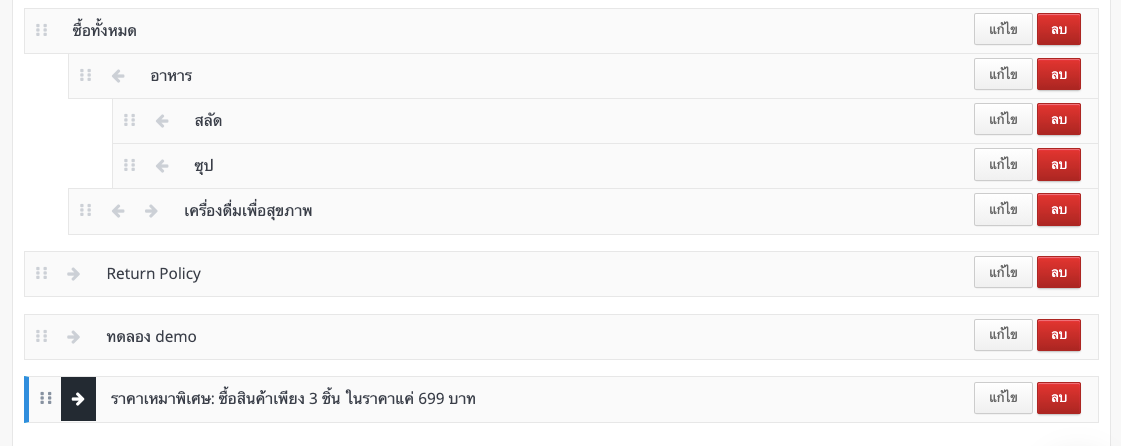Image resolution: width=1121 pixels, height=446 pixels.
Task: Click drag handle icon for ซื้อทั้งหมด row
Action: click(x=42, y=31)
